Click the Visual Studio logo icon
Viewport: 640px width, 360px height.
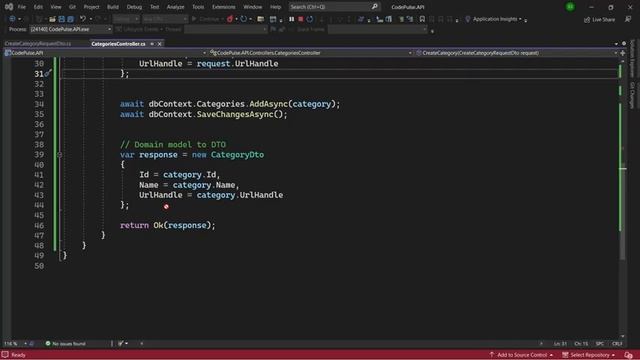(9, 7)
